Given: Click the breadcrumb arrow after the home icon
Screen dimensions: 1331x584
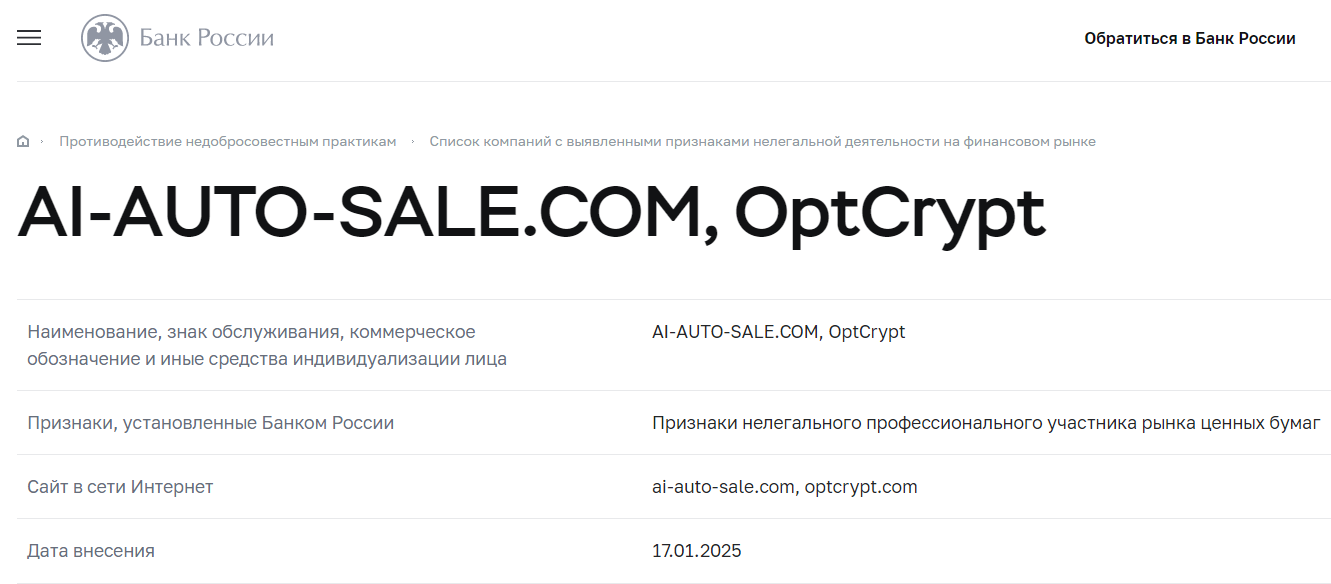Looking at the screenshot, I should (x=42, y=142).
